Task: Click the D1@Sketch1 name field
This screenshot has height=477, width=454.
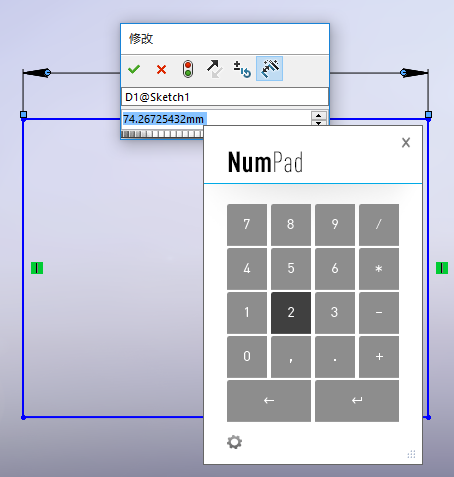Action: point(225,97)
